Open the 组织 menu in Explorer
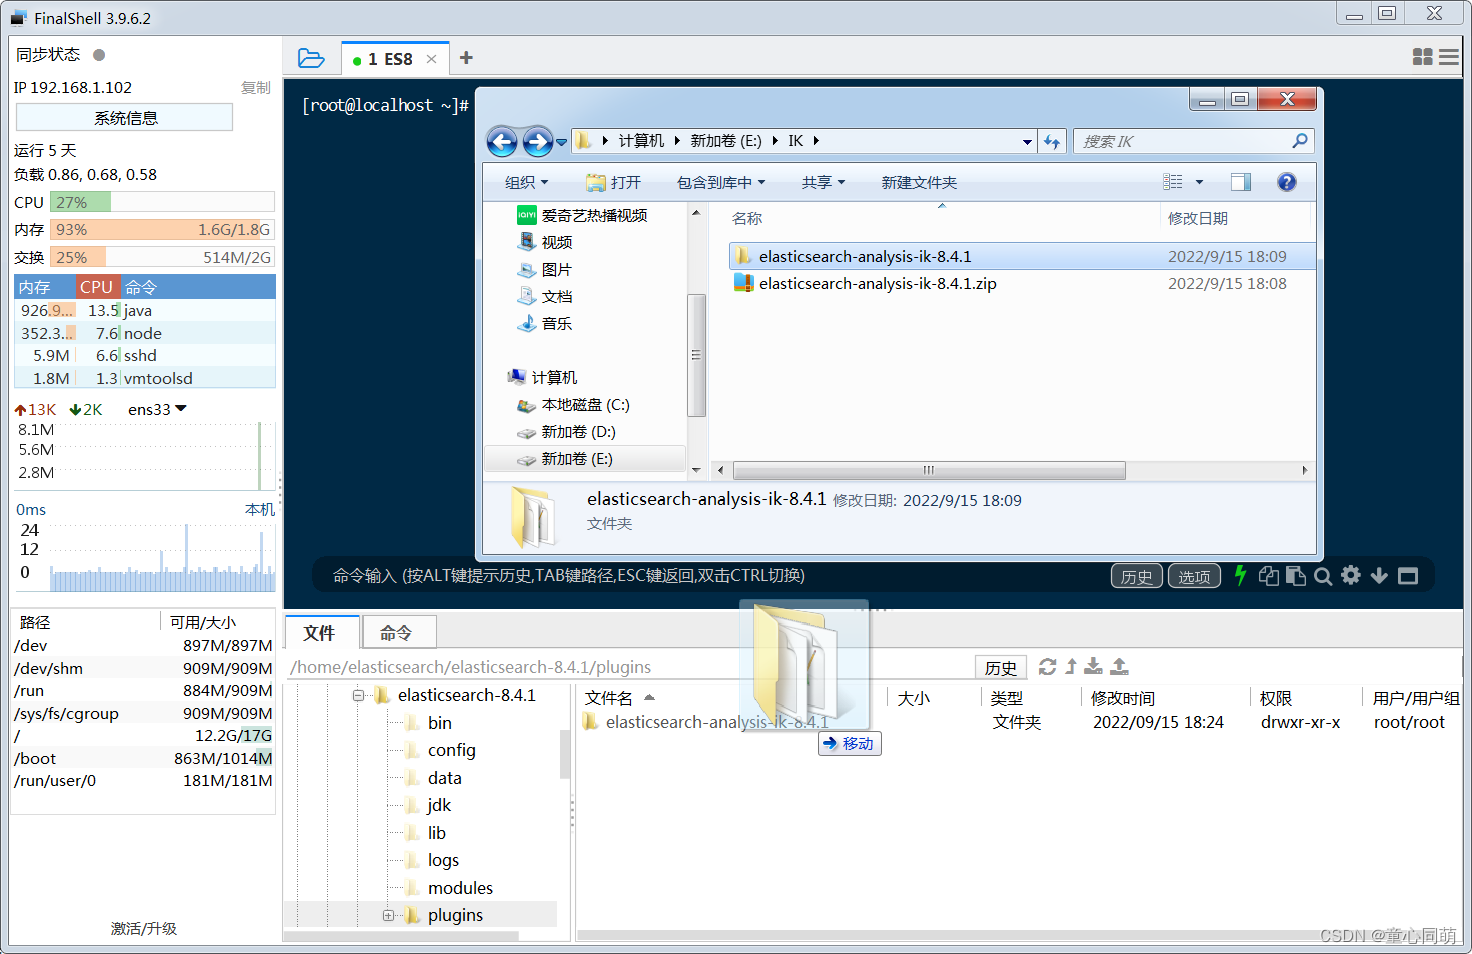 tap(527, 182)
